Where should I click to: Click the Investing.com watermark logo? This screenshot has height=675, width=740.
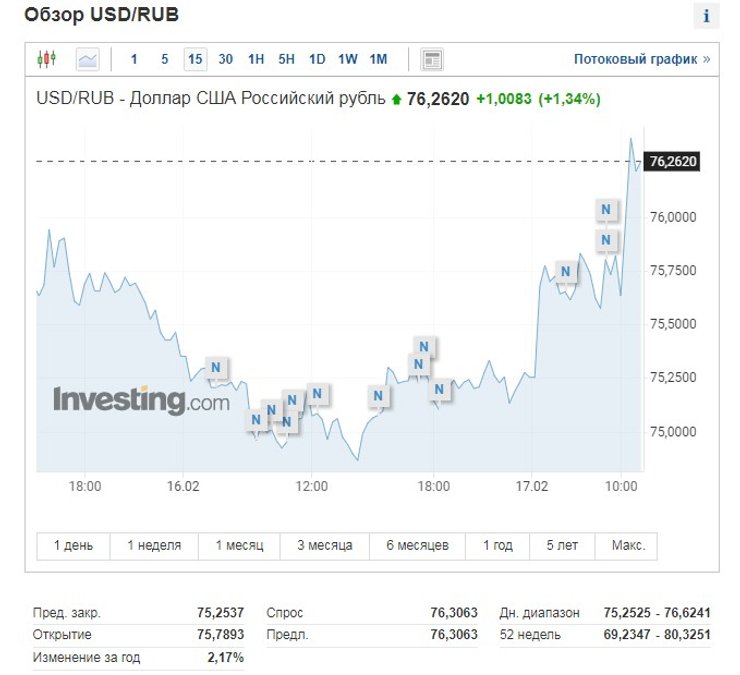point(141,400)
